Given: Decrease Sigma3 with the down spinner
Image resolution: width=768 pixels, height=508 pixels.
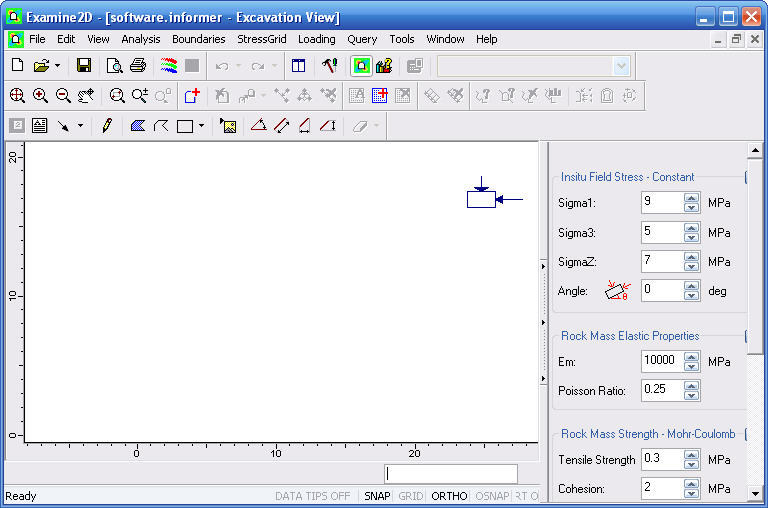Looking at the screenshot, I should (x=692, y=237).
